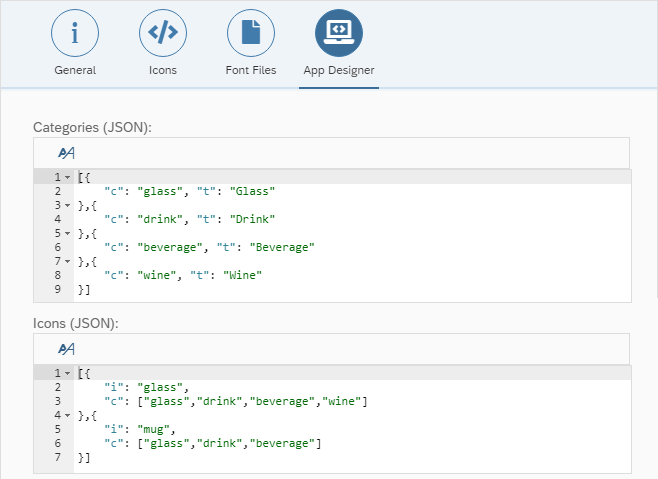Select the App Designer tab label
The width and height of the screenshot is (658, 479).
(x=339, y=70)
